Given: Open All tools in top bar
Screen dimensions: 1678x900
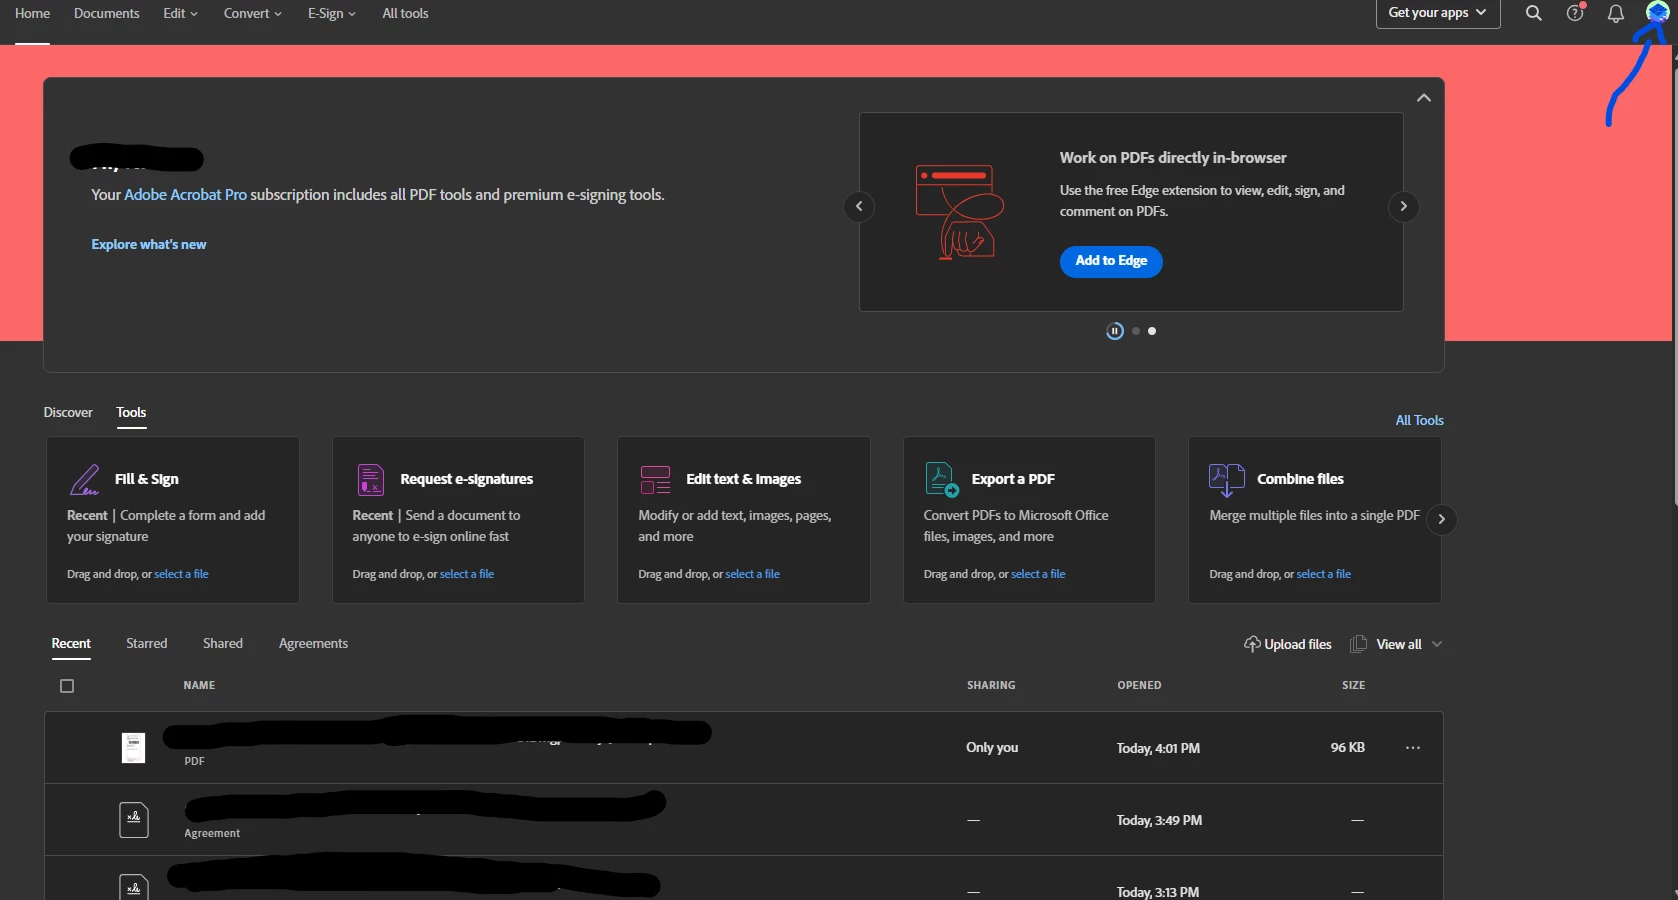Looking at the screenshot, I should (405, 14).
